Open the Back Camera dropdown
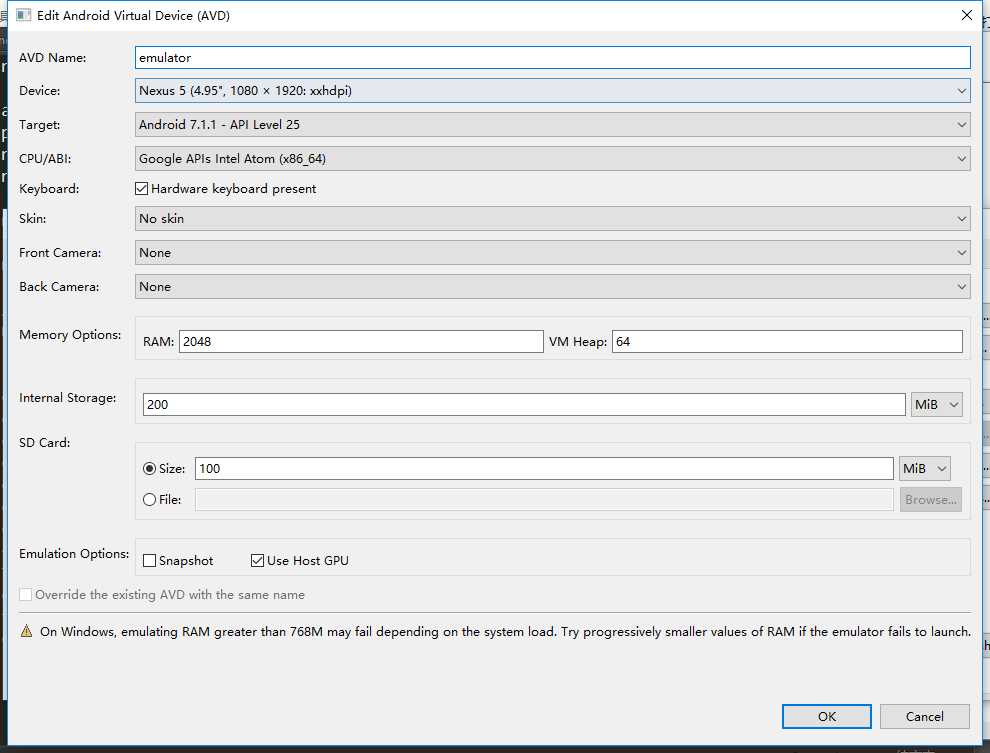Image resolution: width=990 pixels, height=753 pixels. (x=552, y=287)
